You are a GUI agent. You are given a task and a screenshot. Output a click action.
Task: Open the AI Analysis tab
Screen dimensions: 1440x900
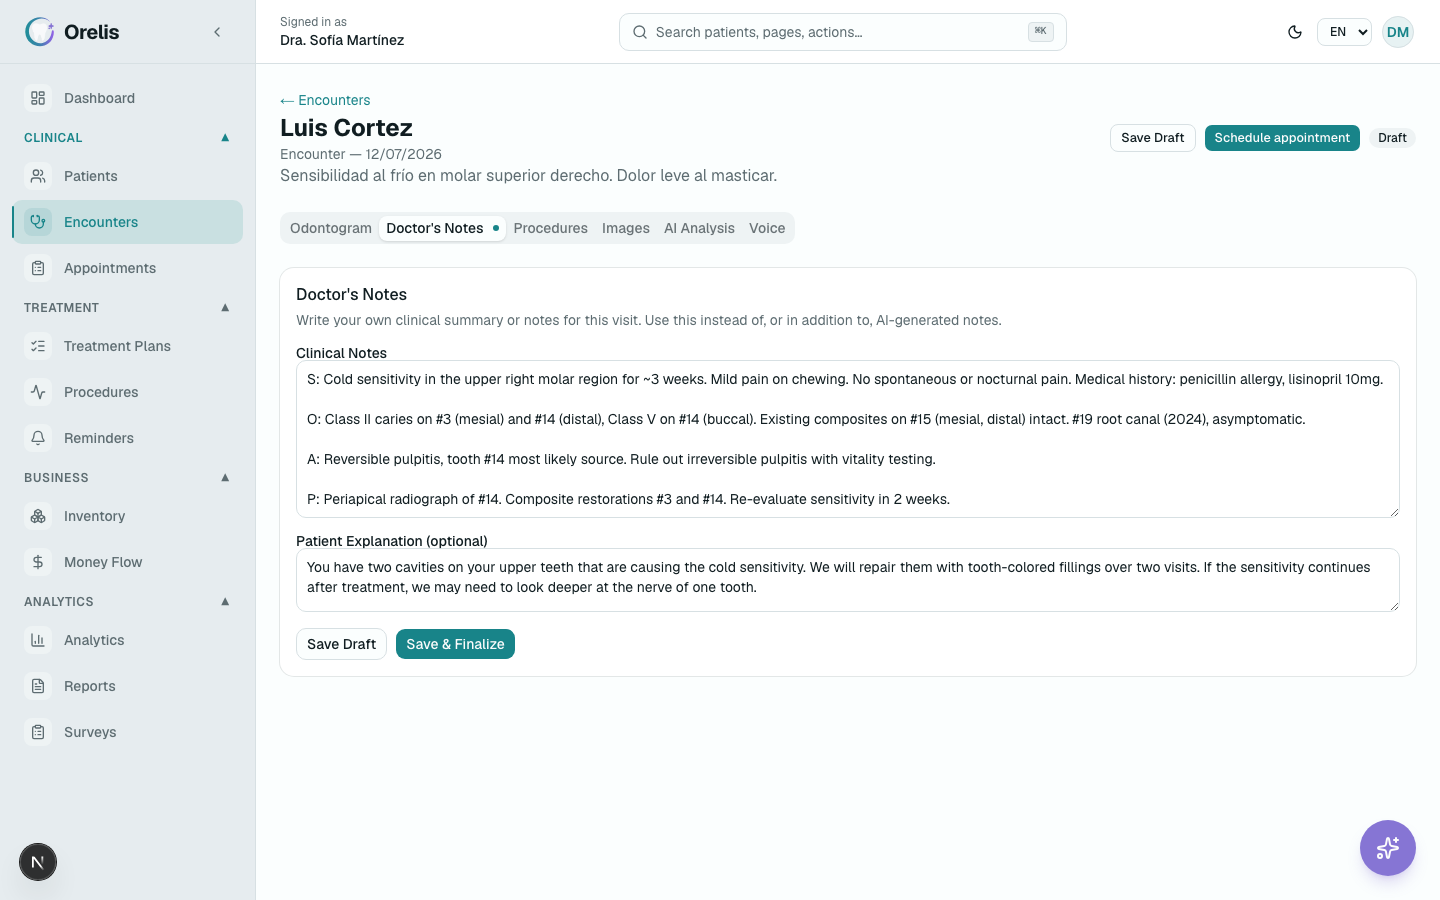699,228
